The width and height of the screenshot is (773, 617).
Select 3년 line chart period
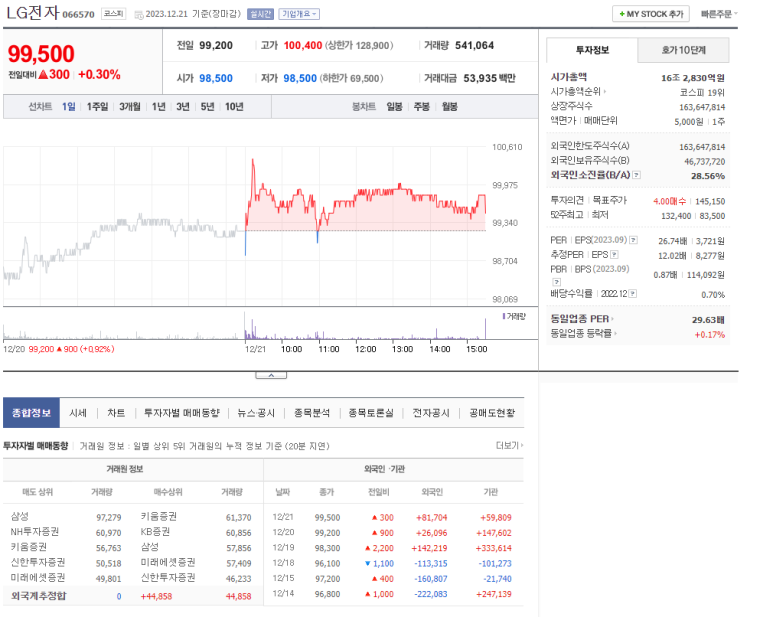point(183,106)
